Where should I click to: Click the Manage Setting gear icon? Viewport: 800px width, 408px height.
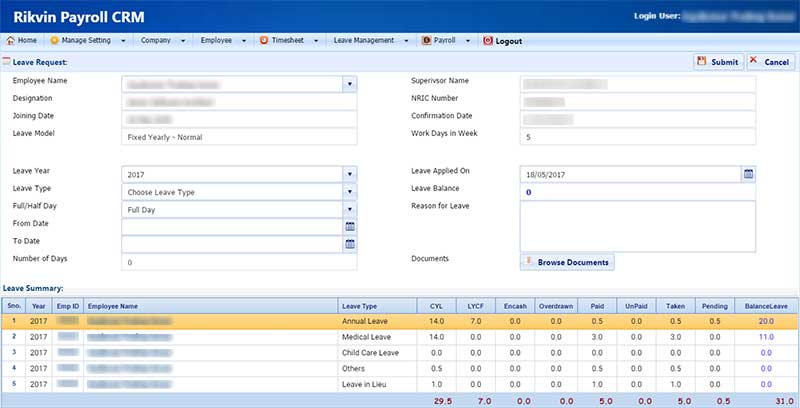(55, 40)
